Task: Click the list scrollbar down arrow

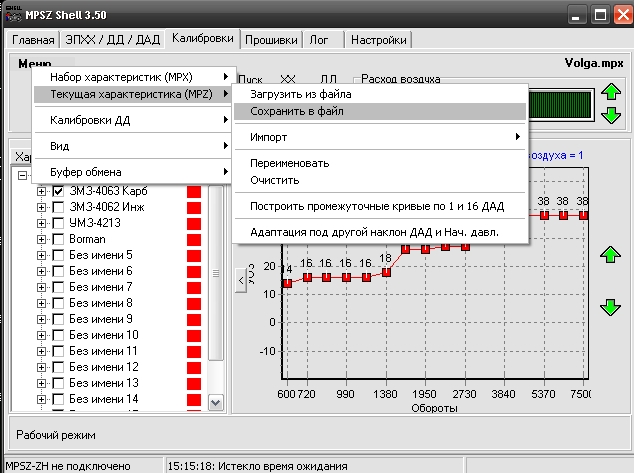Action: (x=215, y=401)
